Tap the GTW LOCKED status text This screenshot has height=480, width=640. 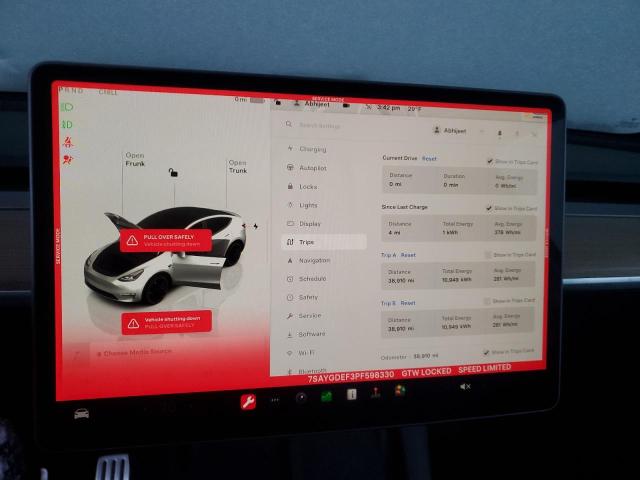tap(427, 372)
